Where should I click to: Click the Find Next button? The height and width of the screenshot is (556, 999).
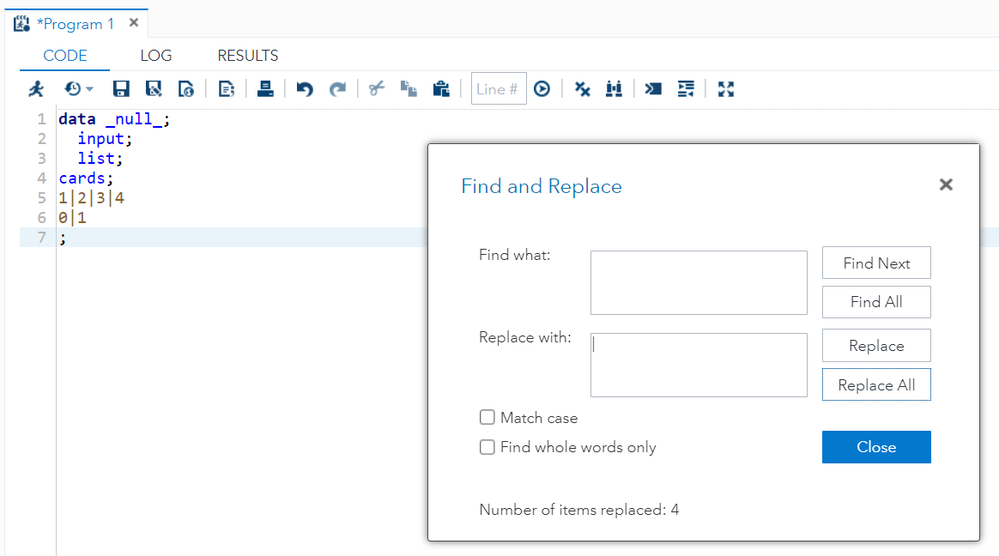(x=876, y=263)
